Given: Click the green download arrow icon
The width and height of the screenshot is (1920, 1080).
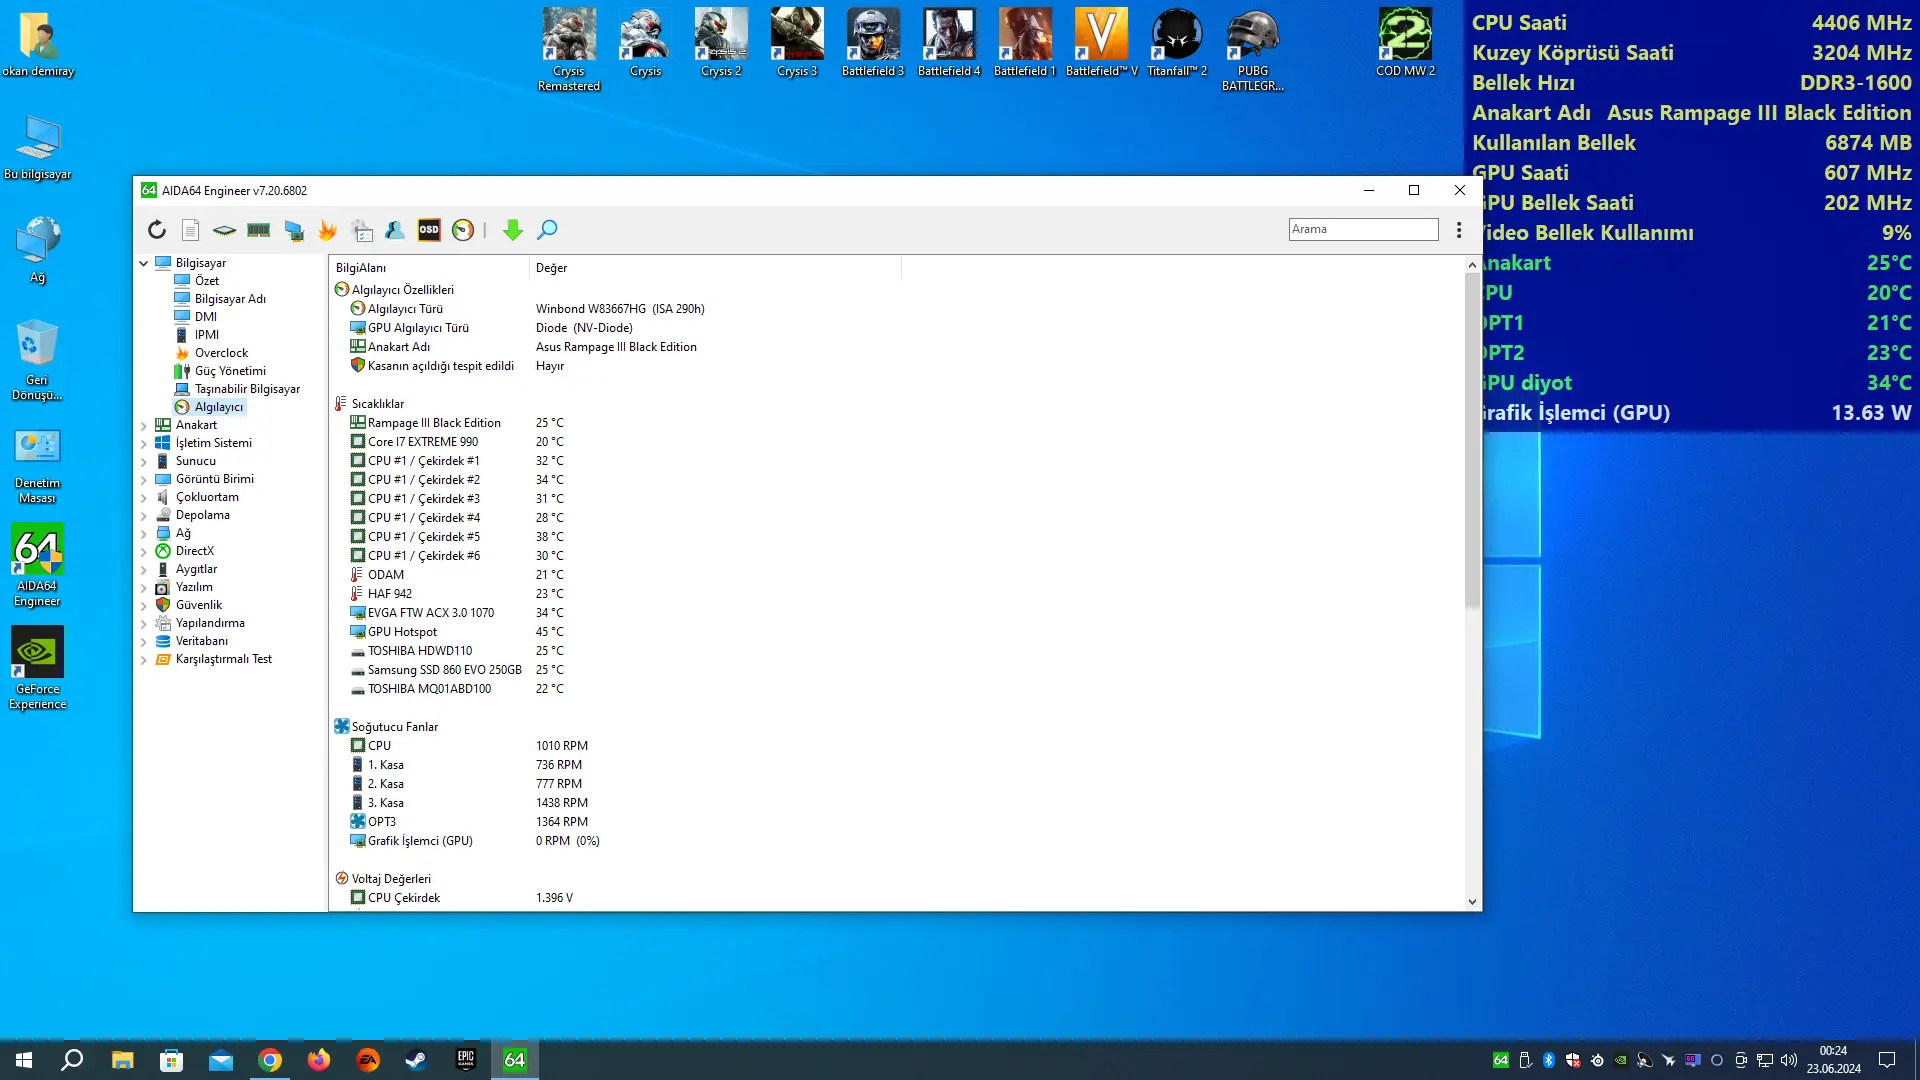Looking at the screenshot, I should pyautogui.click(x=513, y=230).
